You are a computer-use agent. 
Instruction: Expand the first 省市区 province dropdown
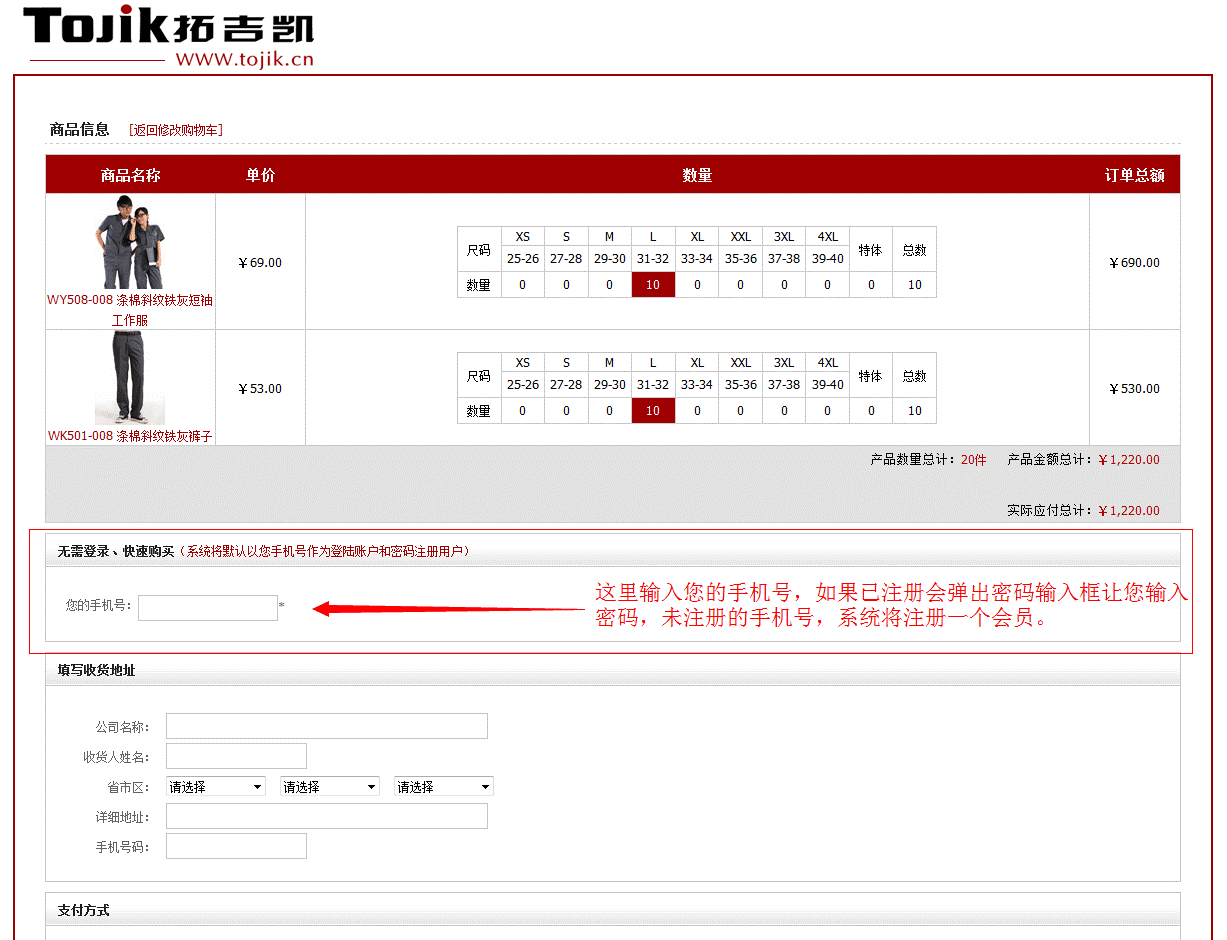coord(216,787)
